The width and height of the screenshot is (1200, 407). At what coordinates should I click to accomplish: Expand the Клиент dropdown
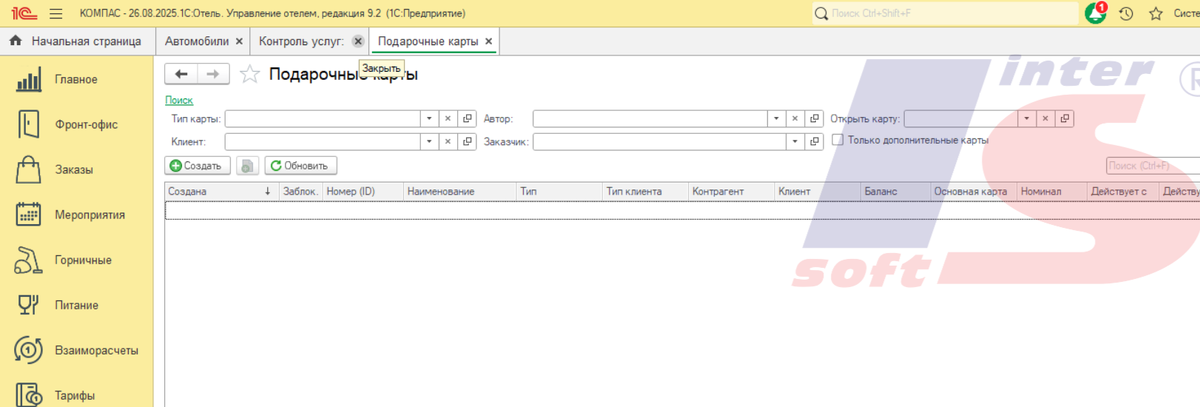click(x=429, y=142)
